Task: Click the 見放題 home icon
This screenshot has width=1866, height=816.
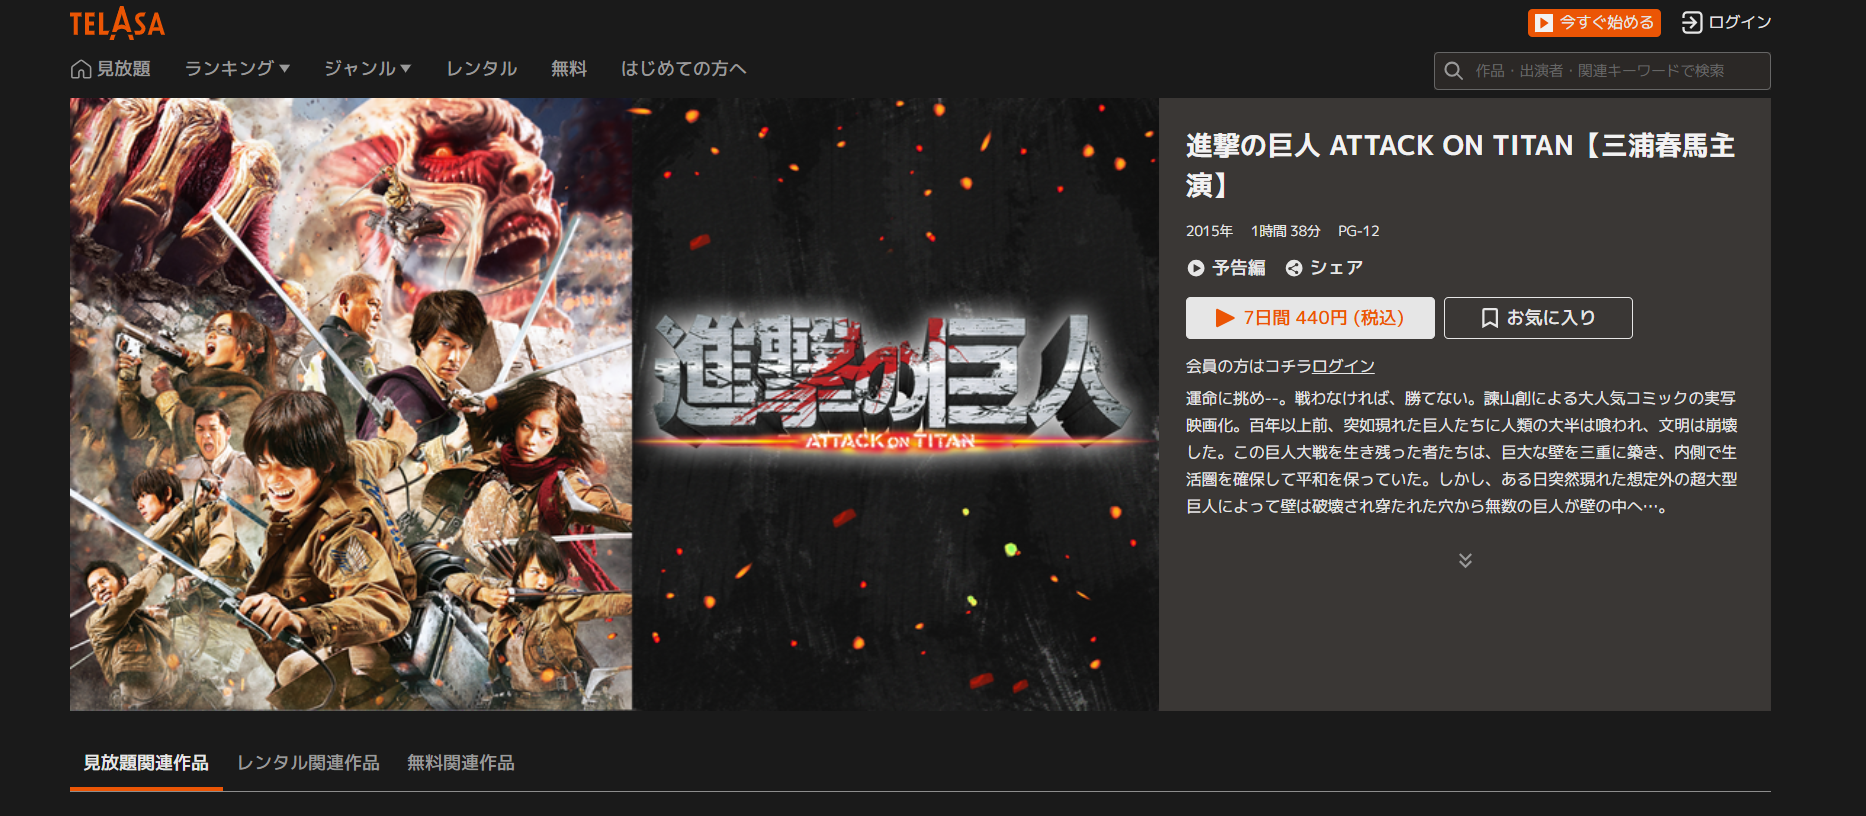Action: (x=81, y=69)
